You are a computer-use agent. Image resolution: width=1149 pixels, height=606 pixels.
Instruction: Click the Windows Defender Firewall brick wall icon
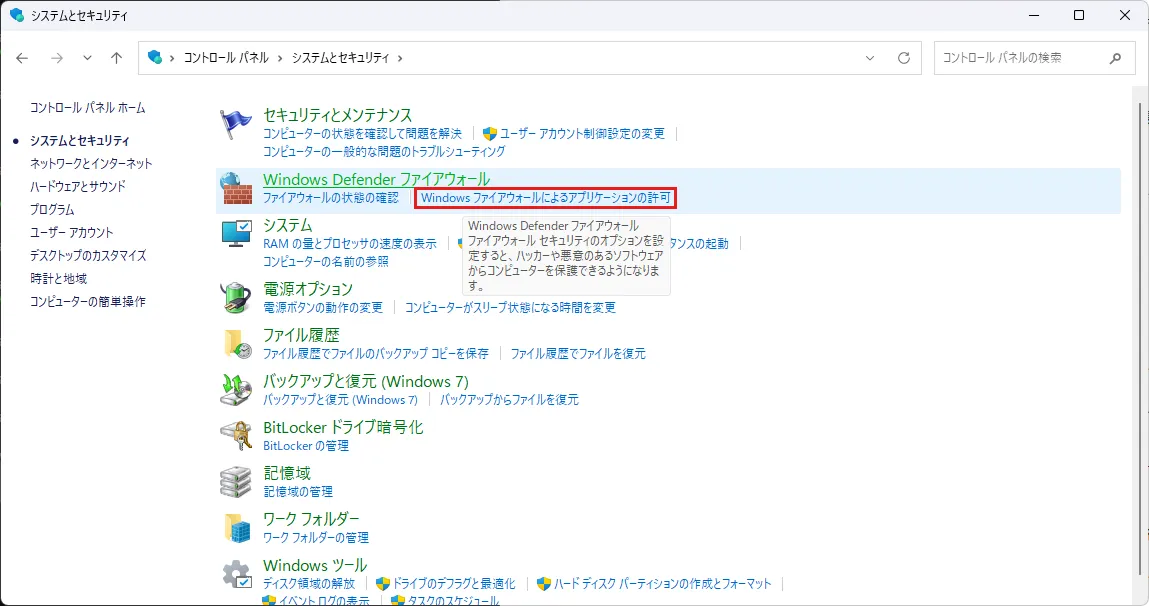click(x=235, y=189)
